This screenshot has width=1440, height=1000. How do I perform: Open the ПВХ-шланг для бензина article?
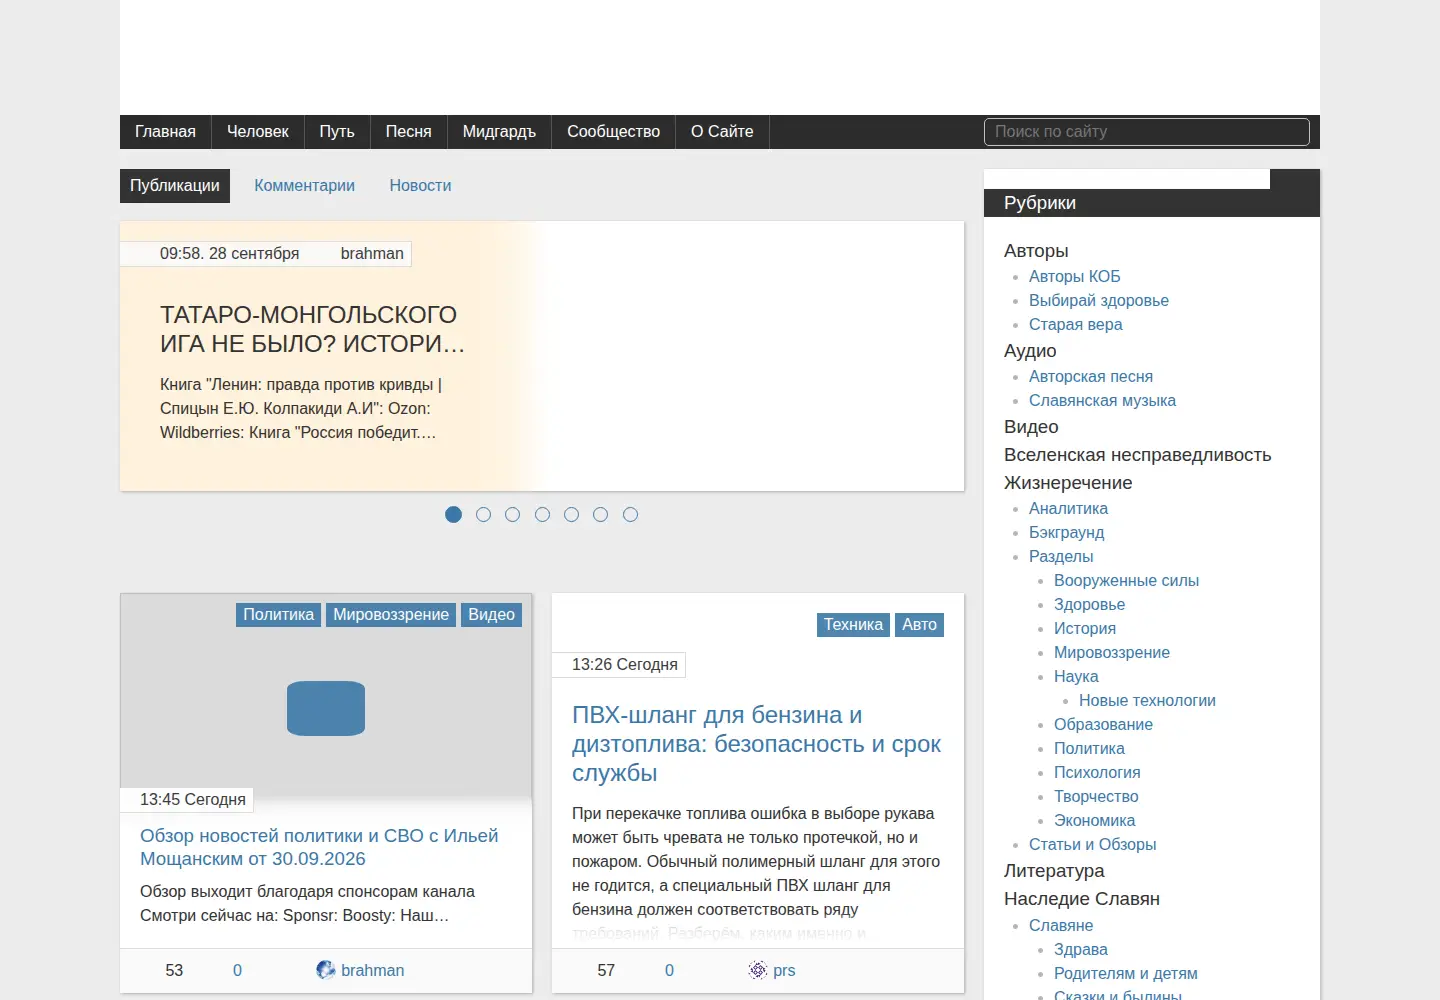pos(757,744)
